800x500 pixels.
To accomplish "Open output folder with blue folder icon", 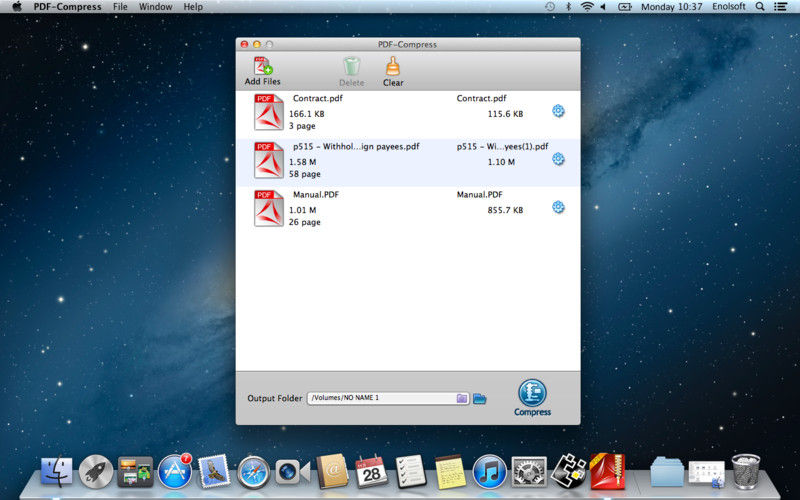I will tap(479, 398).
